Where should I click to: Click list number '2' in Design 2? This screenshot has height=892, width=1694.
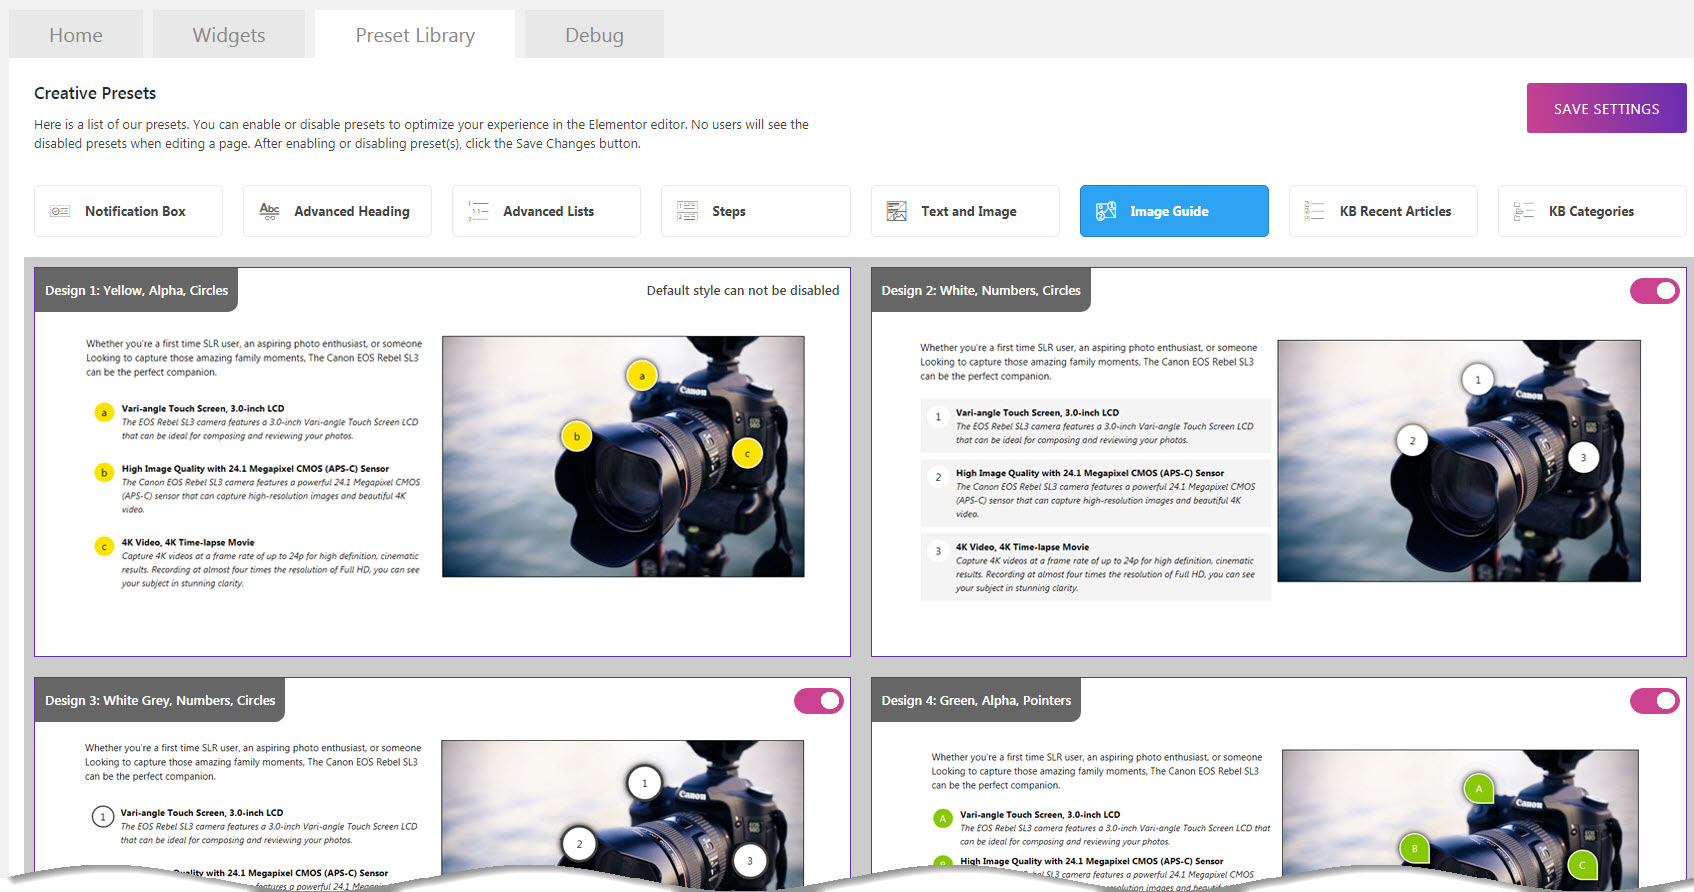(x=938, y=477)
